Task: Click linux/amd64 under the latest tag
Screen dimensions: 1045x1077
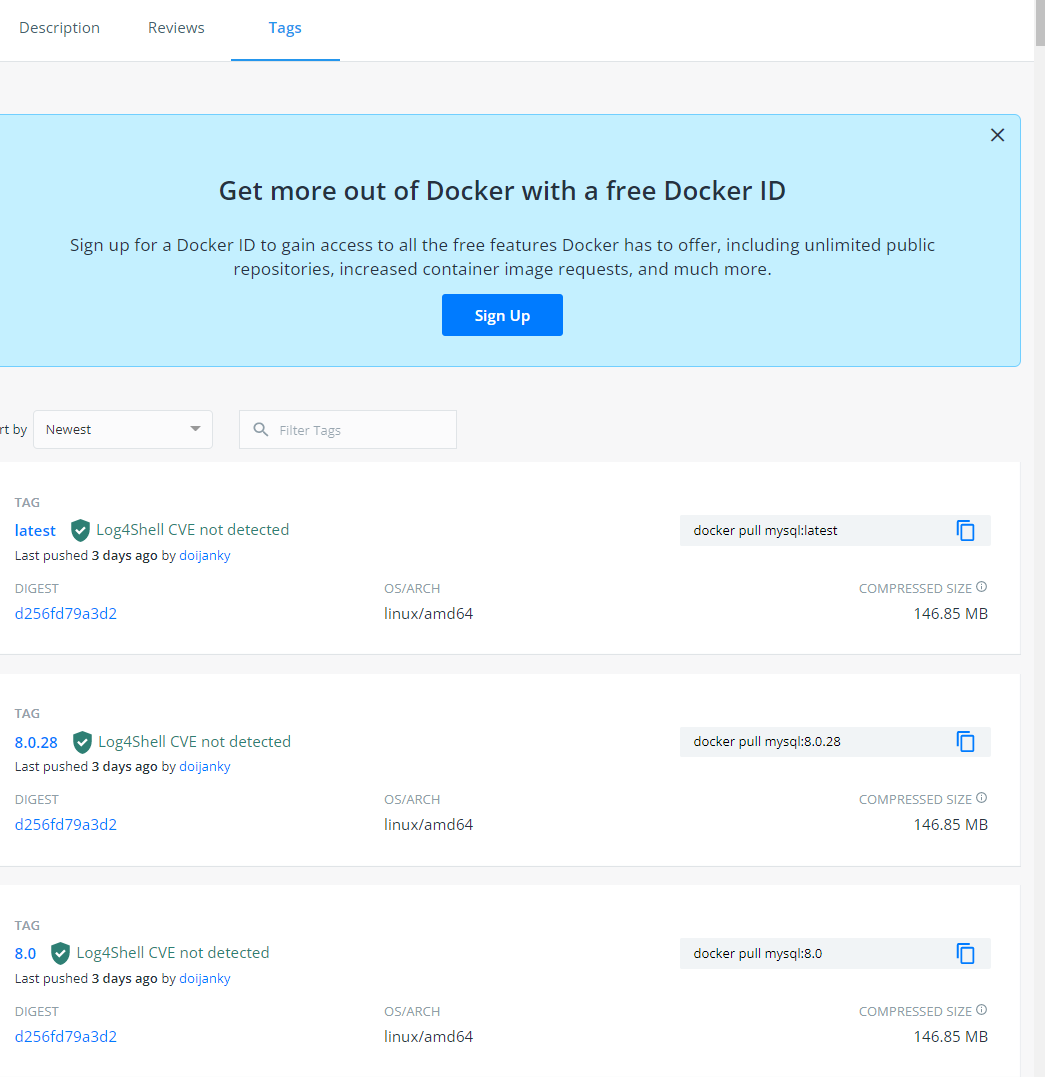Action: click(429, 613)
